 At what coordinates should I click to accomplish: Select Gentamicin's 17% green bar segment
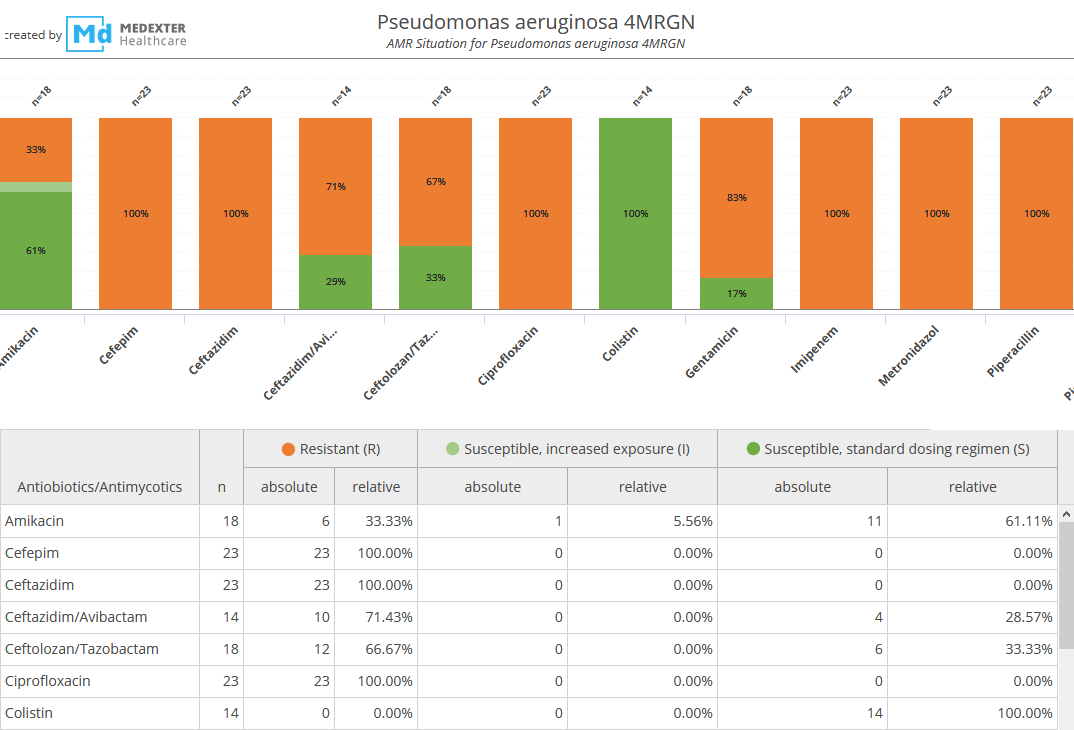click(x=736, y=293)
